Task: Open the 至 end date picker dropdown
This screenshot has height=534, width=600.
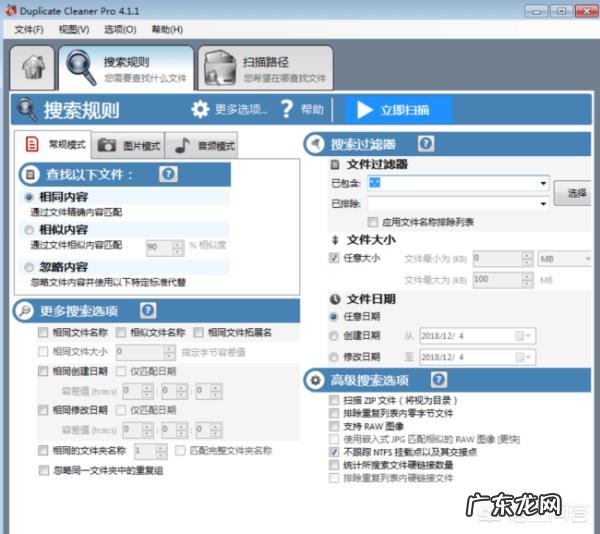Action: [x=523, y=357]
